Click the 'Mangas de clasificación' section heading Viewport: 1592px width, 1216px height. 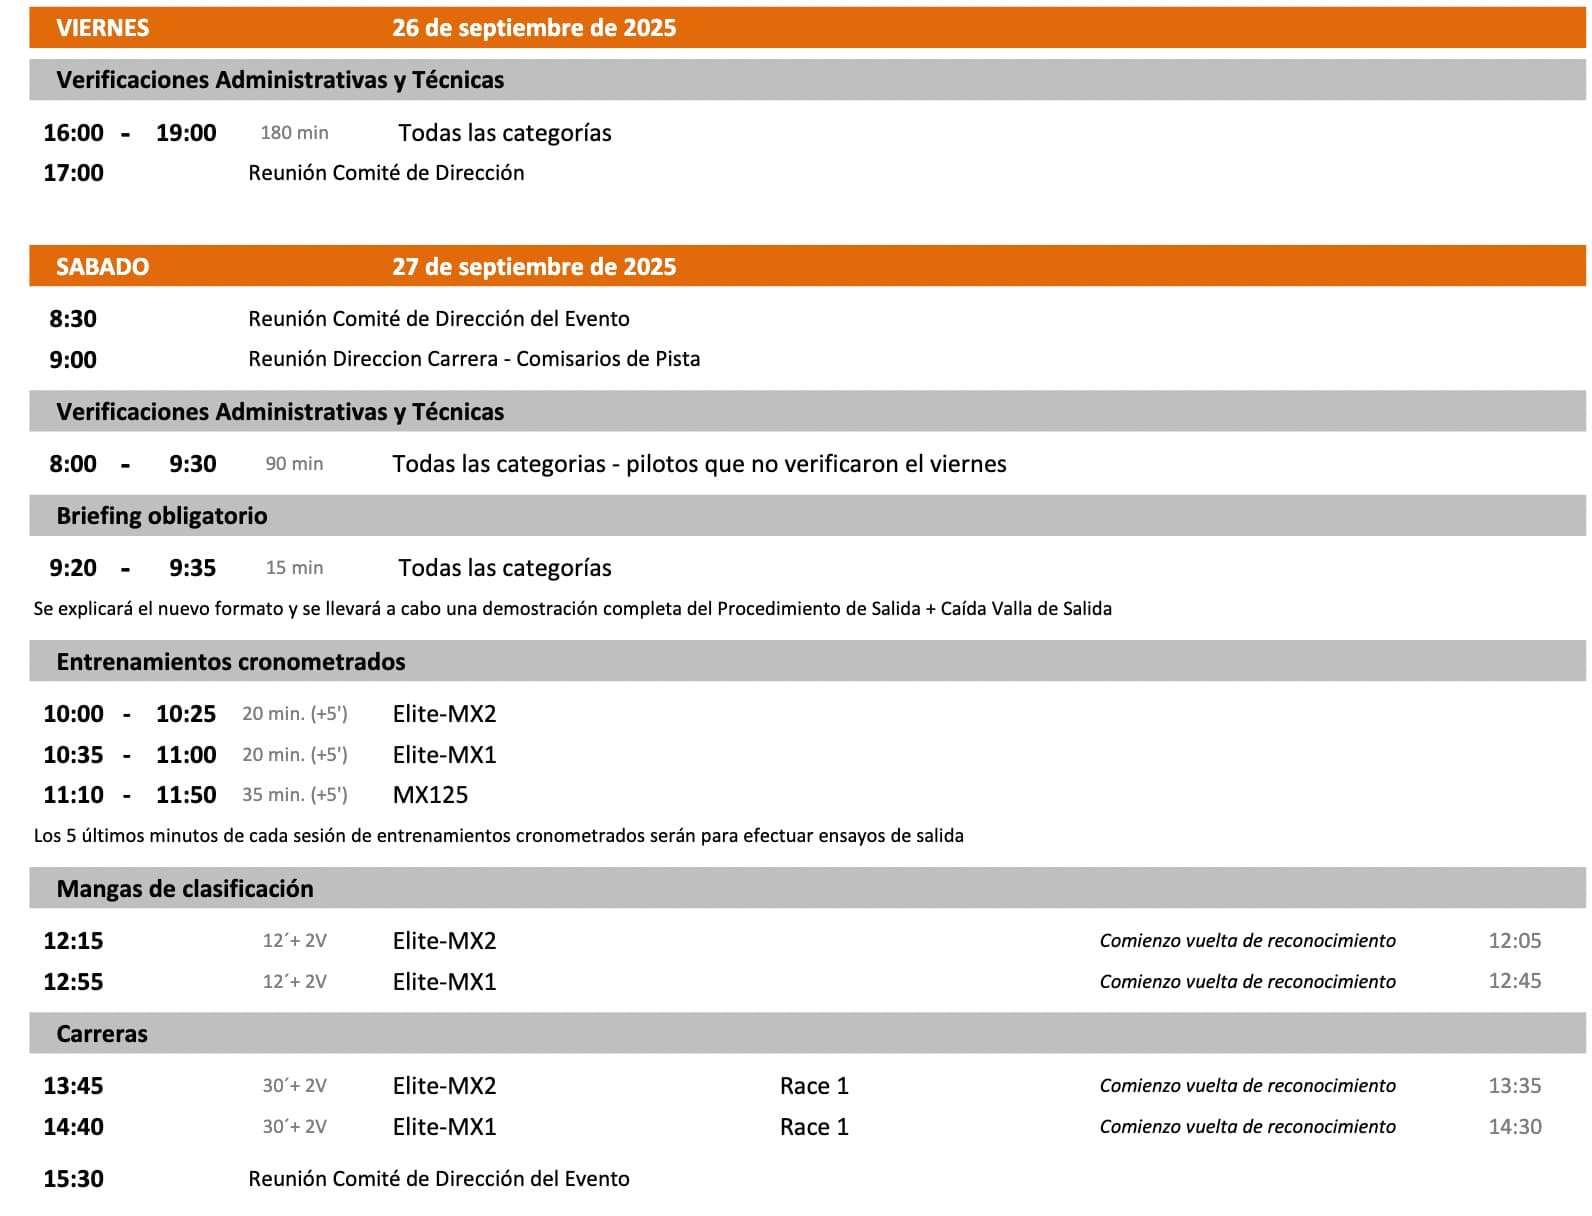pyautogui.click(x=185, y=889)
